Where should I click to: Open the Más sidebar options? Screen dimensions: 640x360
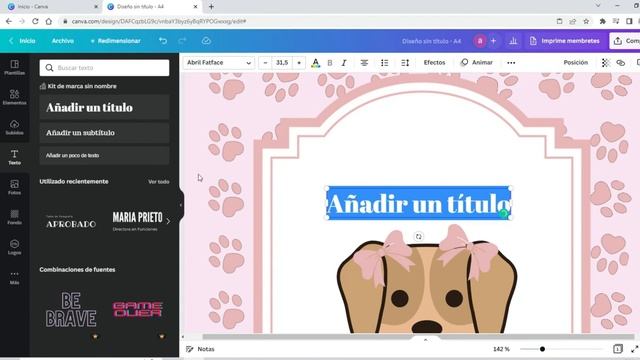point(14,277)
